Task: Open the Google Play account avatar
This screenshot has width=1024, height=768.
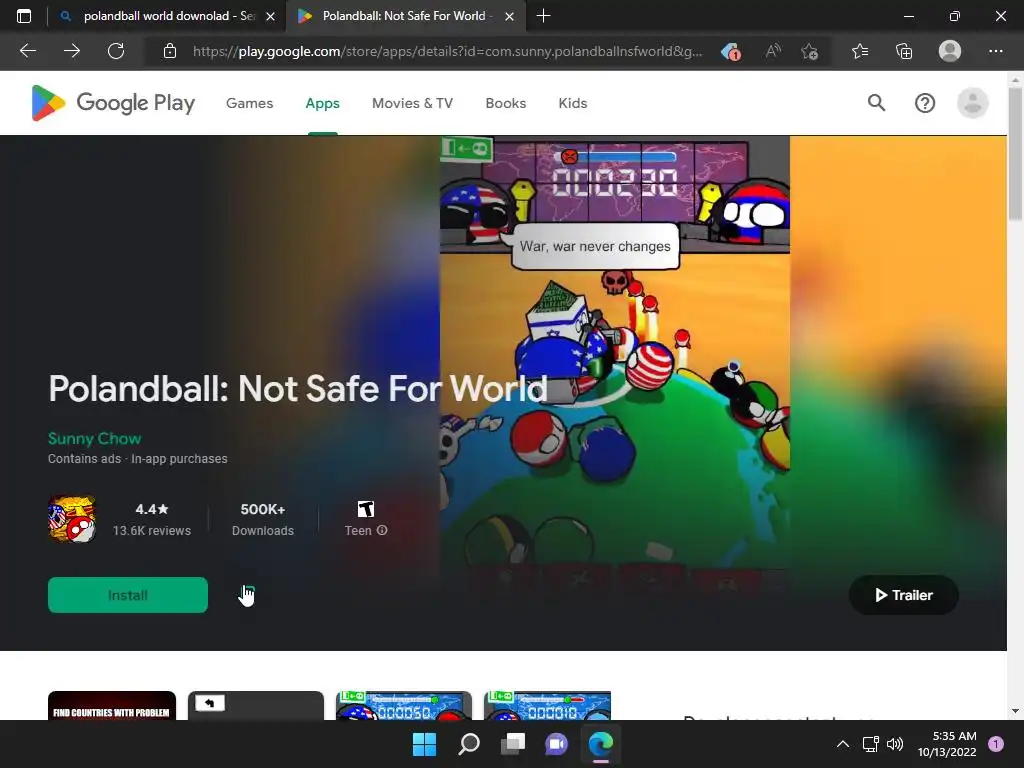Action: point(972,103)
